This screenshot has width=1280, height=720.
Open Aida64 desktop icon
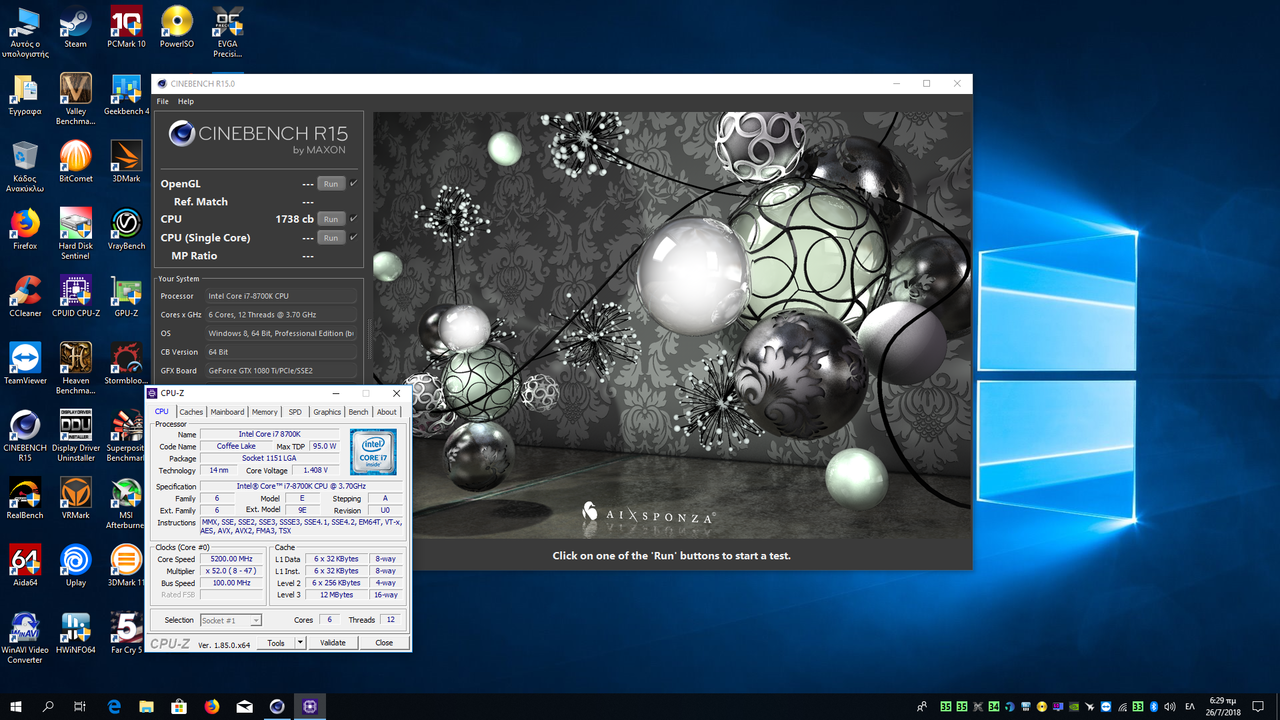point(25,565)
